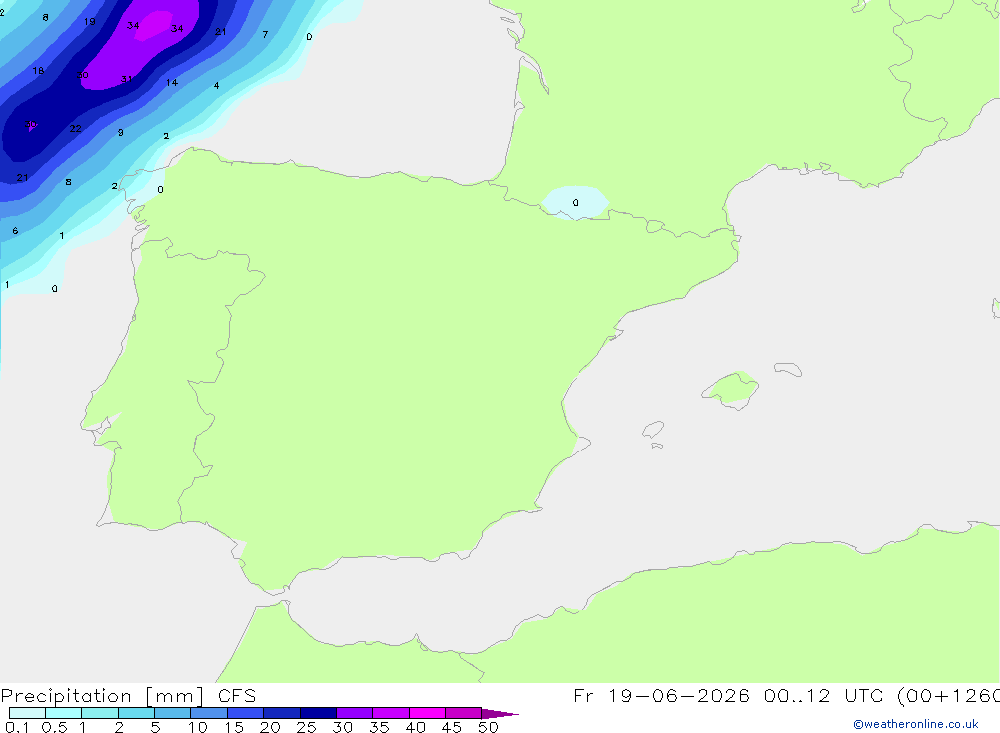Click the 'Fr 19-06-2026' date text
Image resolution: width=1000 pixels, height=733 pixels.
tap(661, 696)
